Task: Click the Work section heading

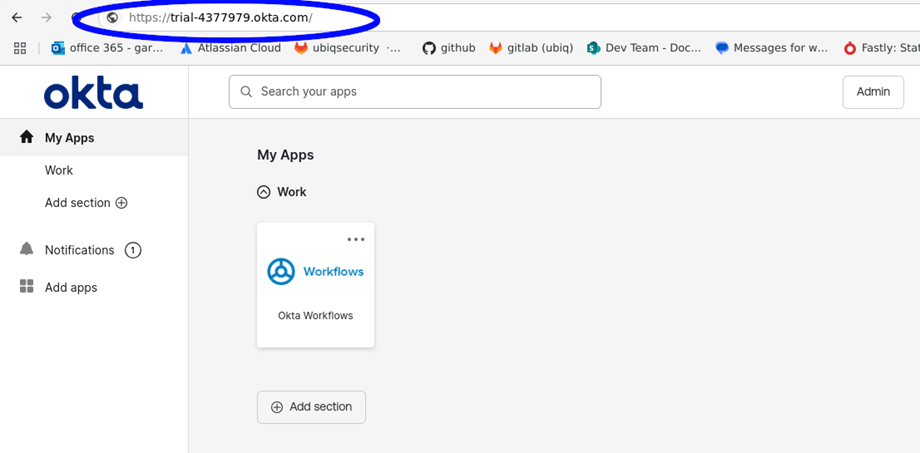Action: pyautogui.click(x=292, y=192)
